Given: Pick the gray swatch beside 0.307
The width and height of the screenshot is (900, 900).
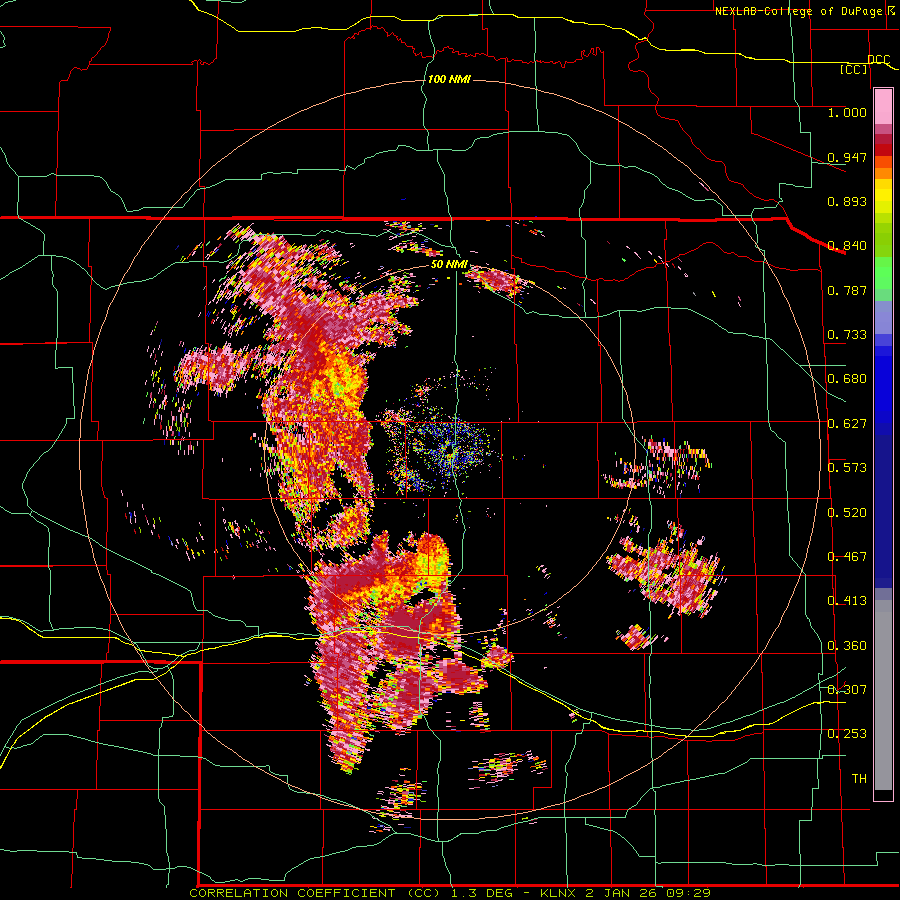Looking at the screenshot, I should click(883, 695).
